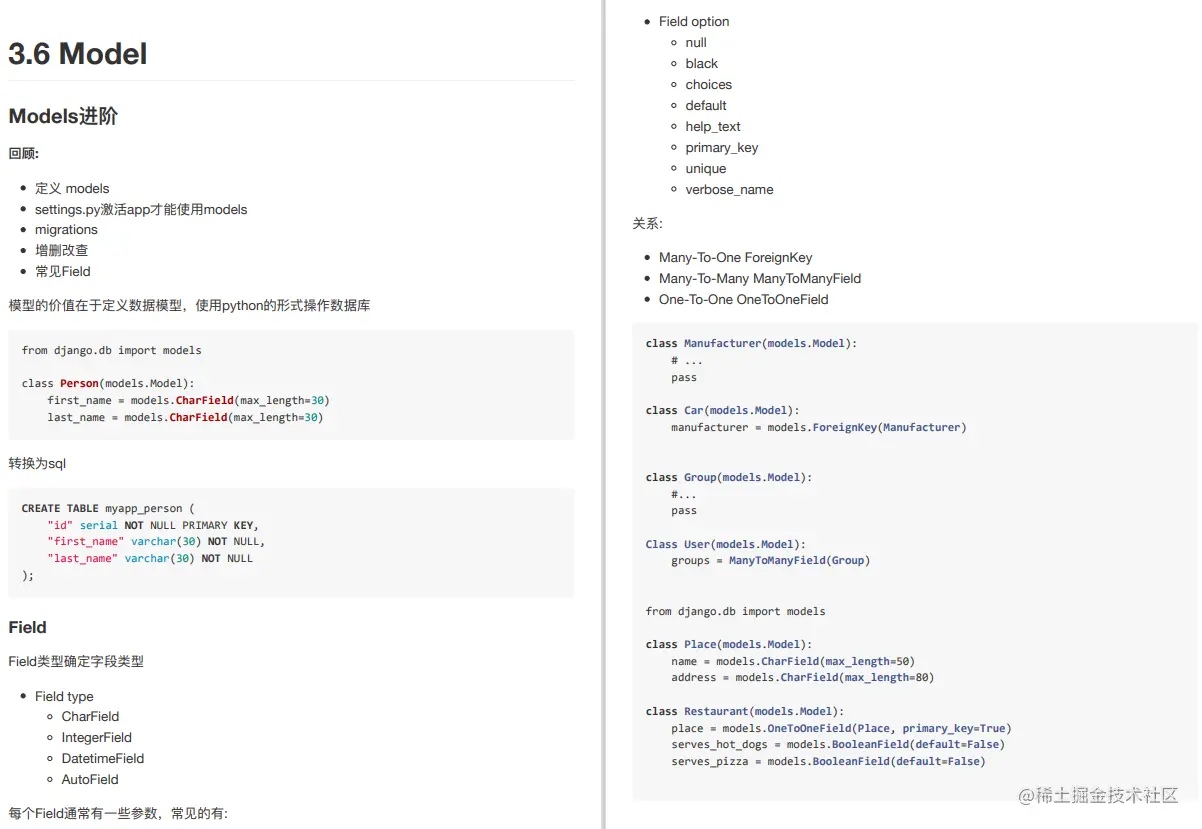Select the "address = models.CharField(max_length=80)" line
Viewport: 1202px width, 829px height.
[803, 677]
